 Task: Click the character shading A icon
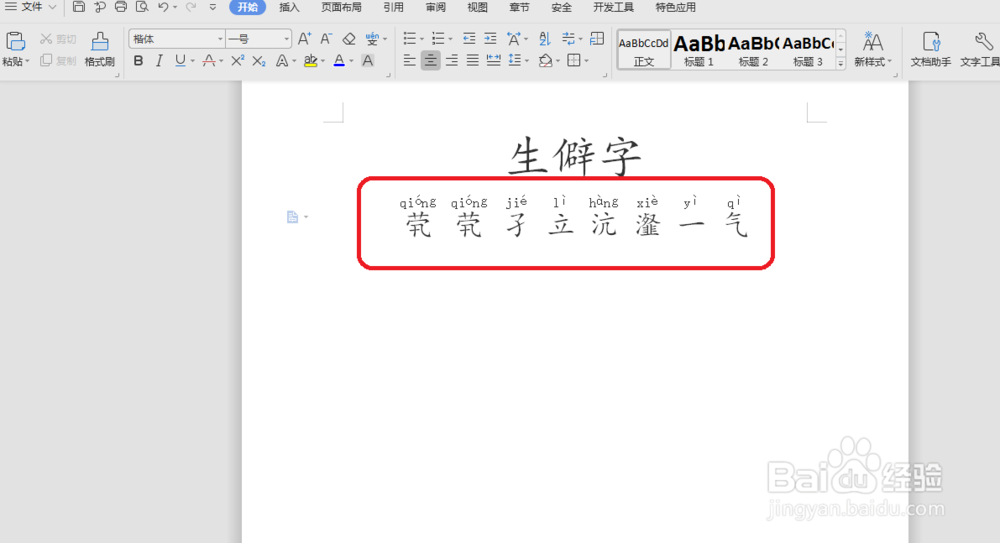click(367, 61)
